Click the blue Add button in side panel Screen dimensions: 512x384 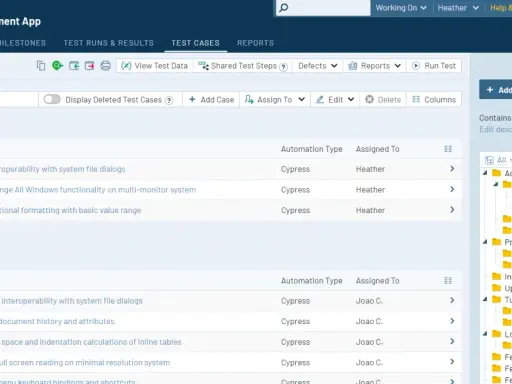496,89
